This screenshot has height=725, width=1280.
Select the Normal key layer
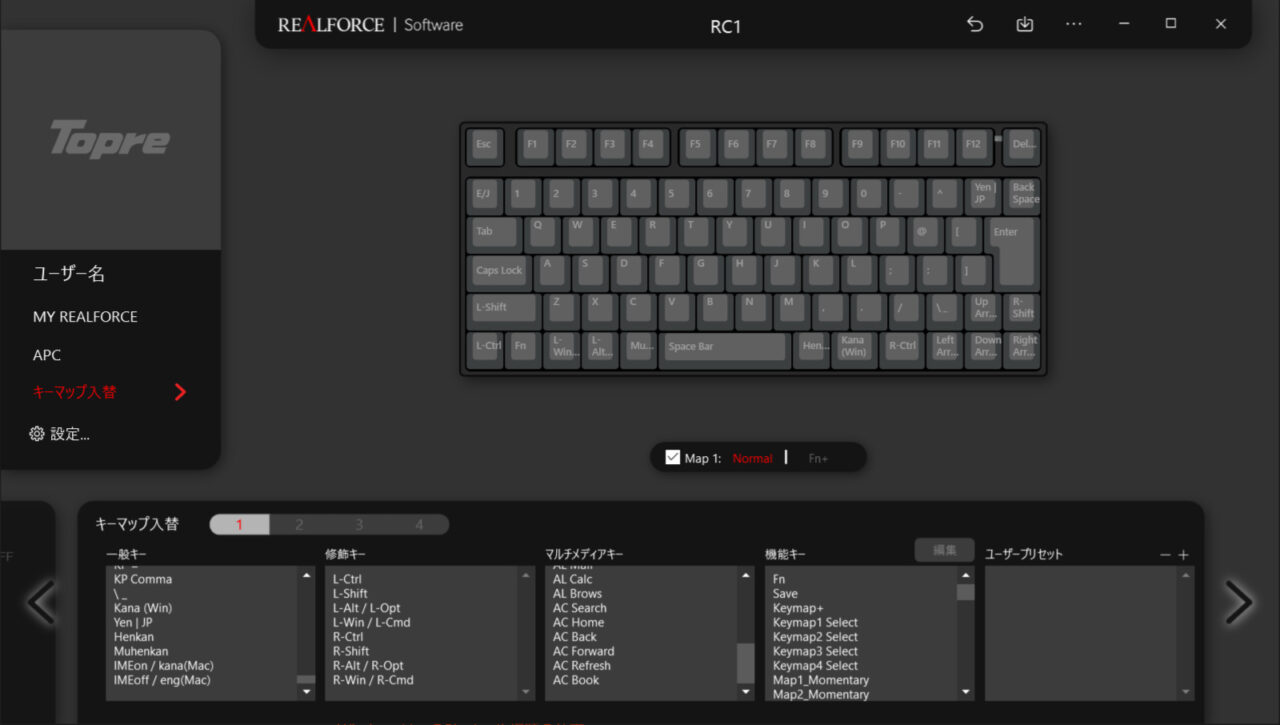[x=752, y=458]
